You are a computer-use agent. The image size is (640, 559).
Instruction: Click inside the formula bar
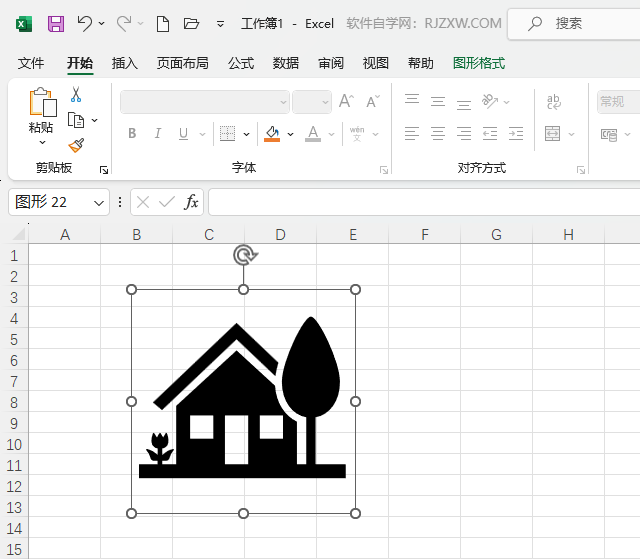coord(424,202)
